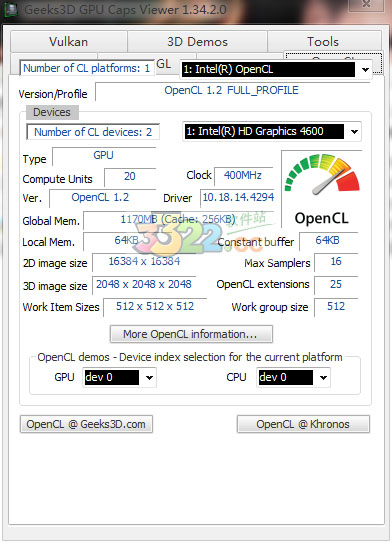Open OpenCL @ Khronos button
The image size is (392, 543).
click(303, 424)
